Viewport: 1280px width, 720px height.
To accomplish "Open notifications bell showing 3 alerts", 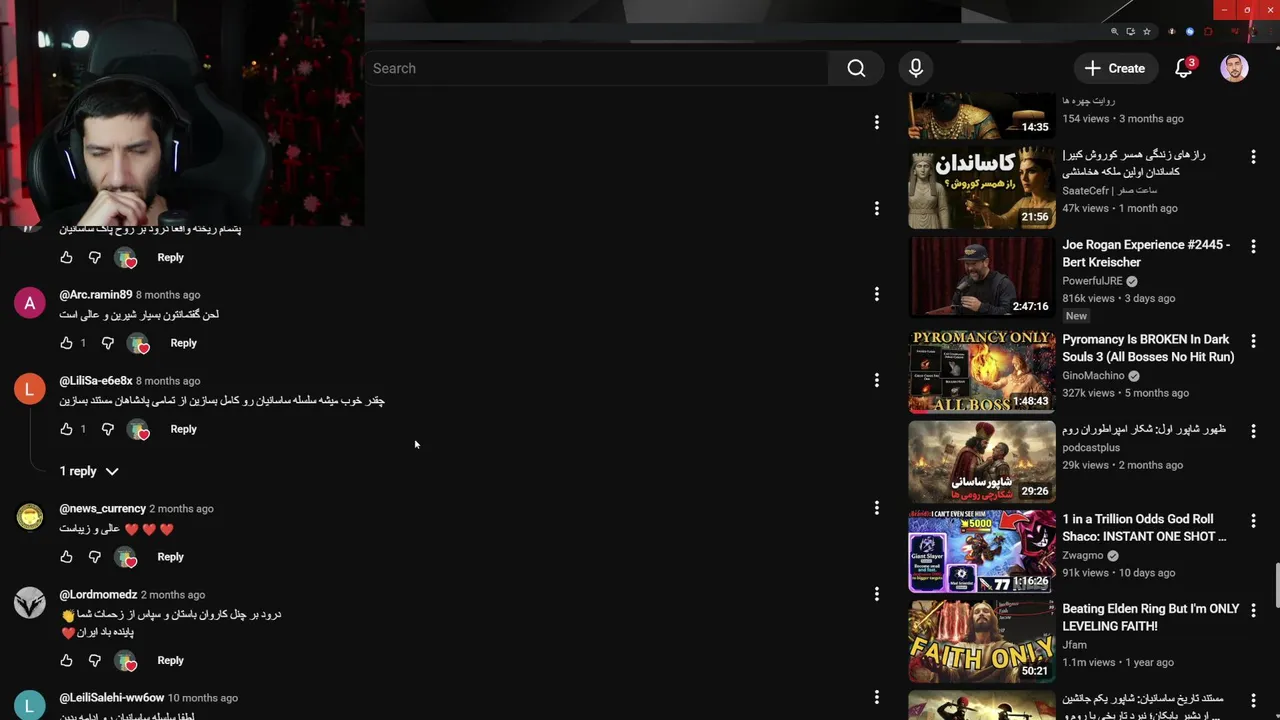I will pyautogui.click(x=1184, y=68).
